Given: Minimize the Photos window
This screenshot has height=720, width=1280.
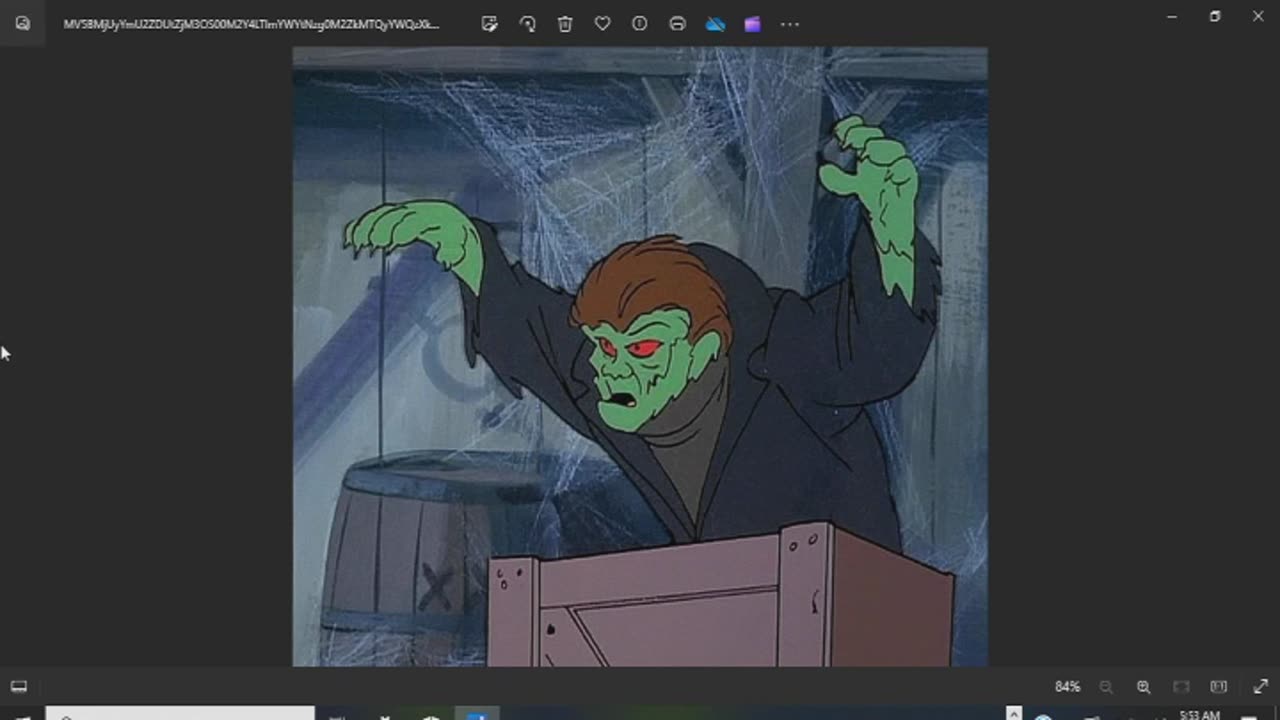Looking at the screenshot, I should (x=1172, y=16).
